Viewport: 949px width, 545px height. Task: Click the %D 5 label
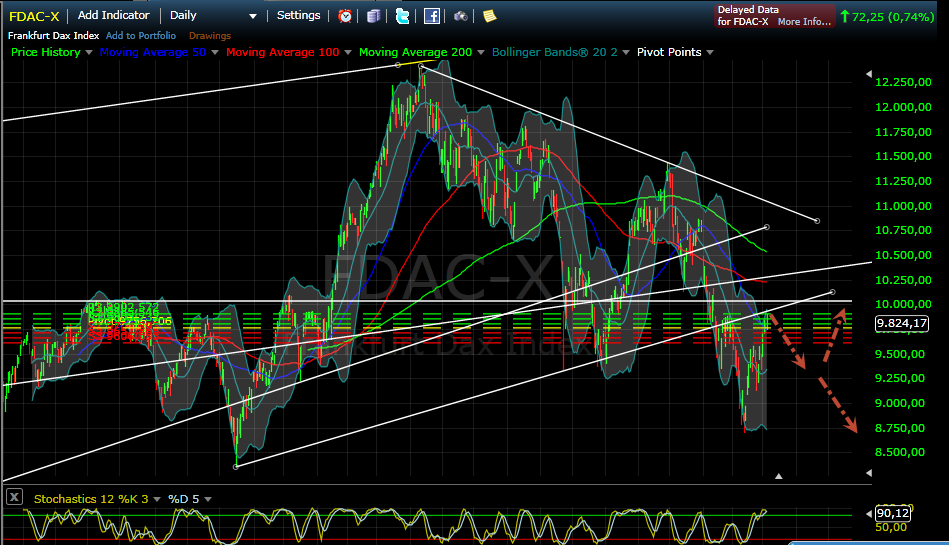(183, 499)
